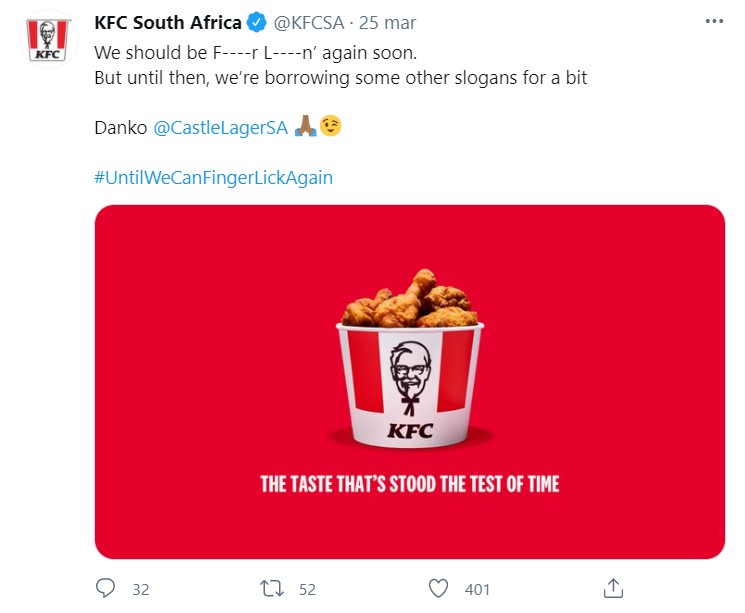Click the praying hands emoji

305,128
